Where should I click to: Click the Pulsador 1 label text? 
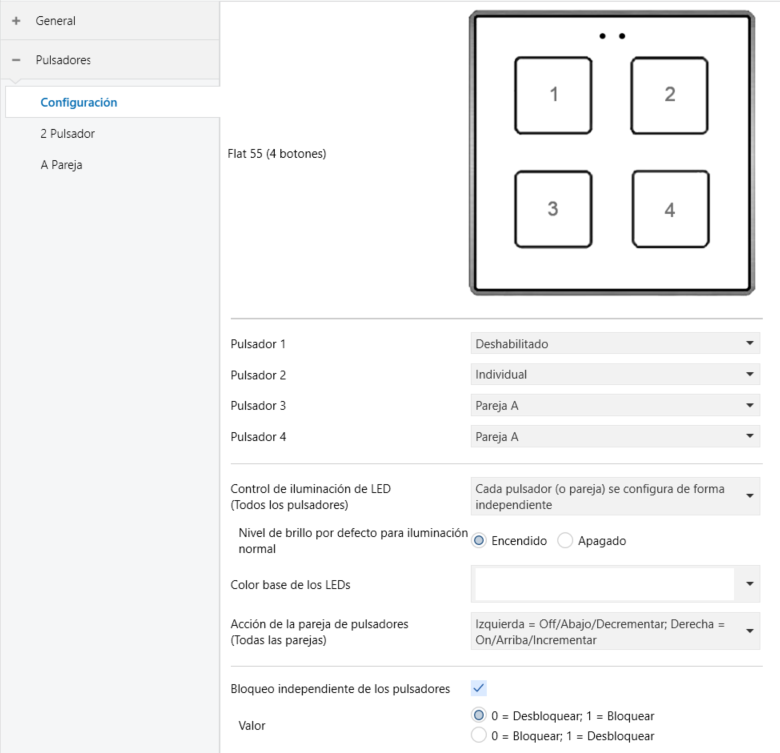[x=258, y=344]
